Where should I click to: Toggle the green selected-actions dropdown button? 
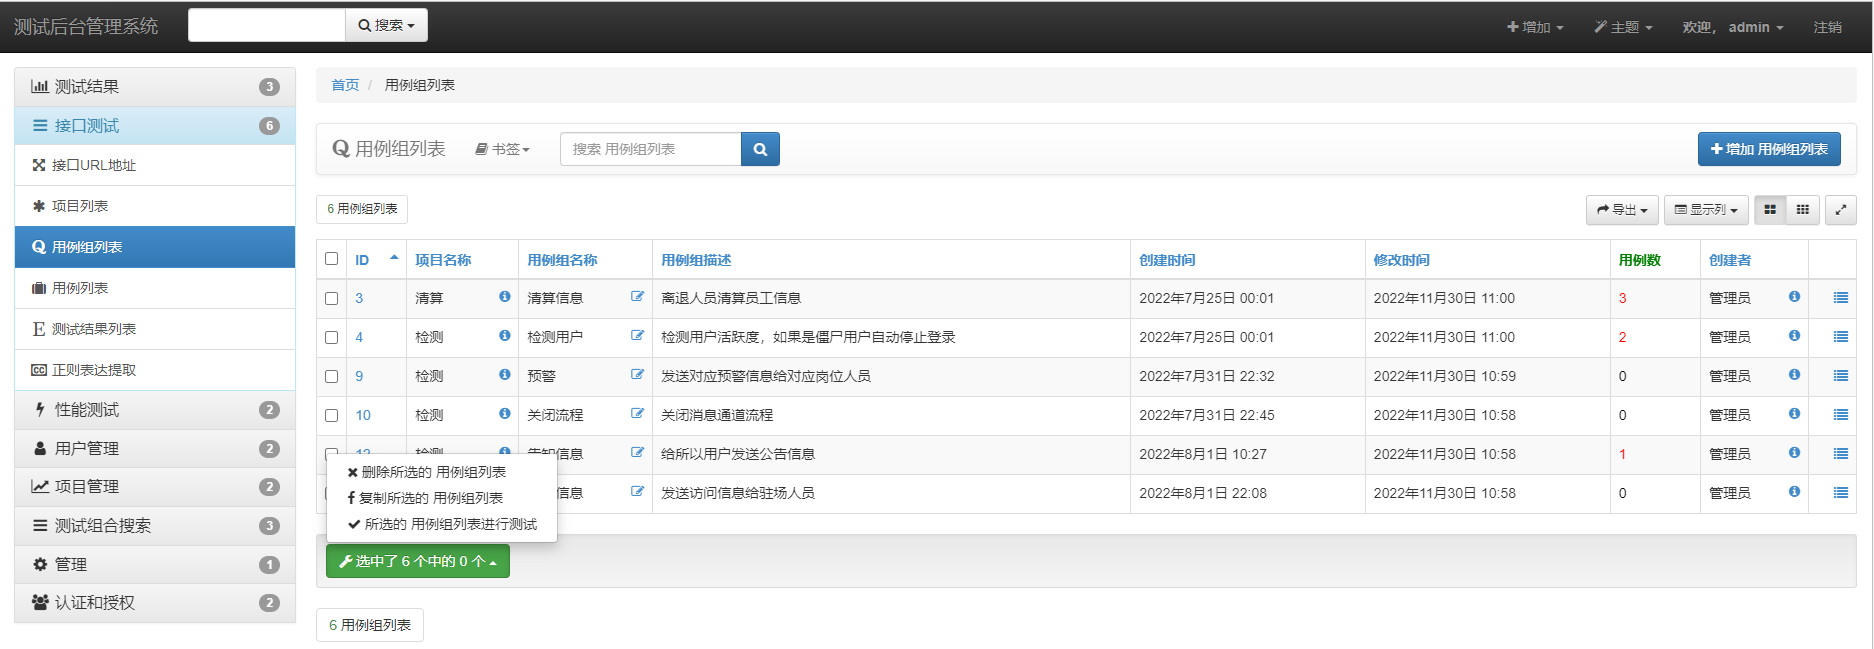click(418, 561)
